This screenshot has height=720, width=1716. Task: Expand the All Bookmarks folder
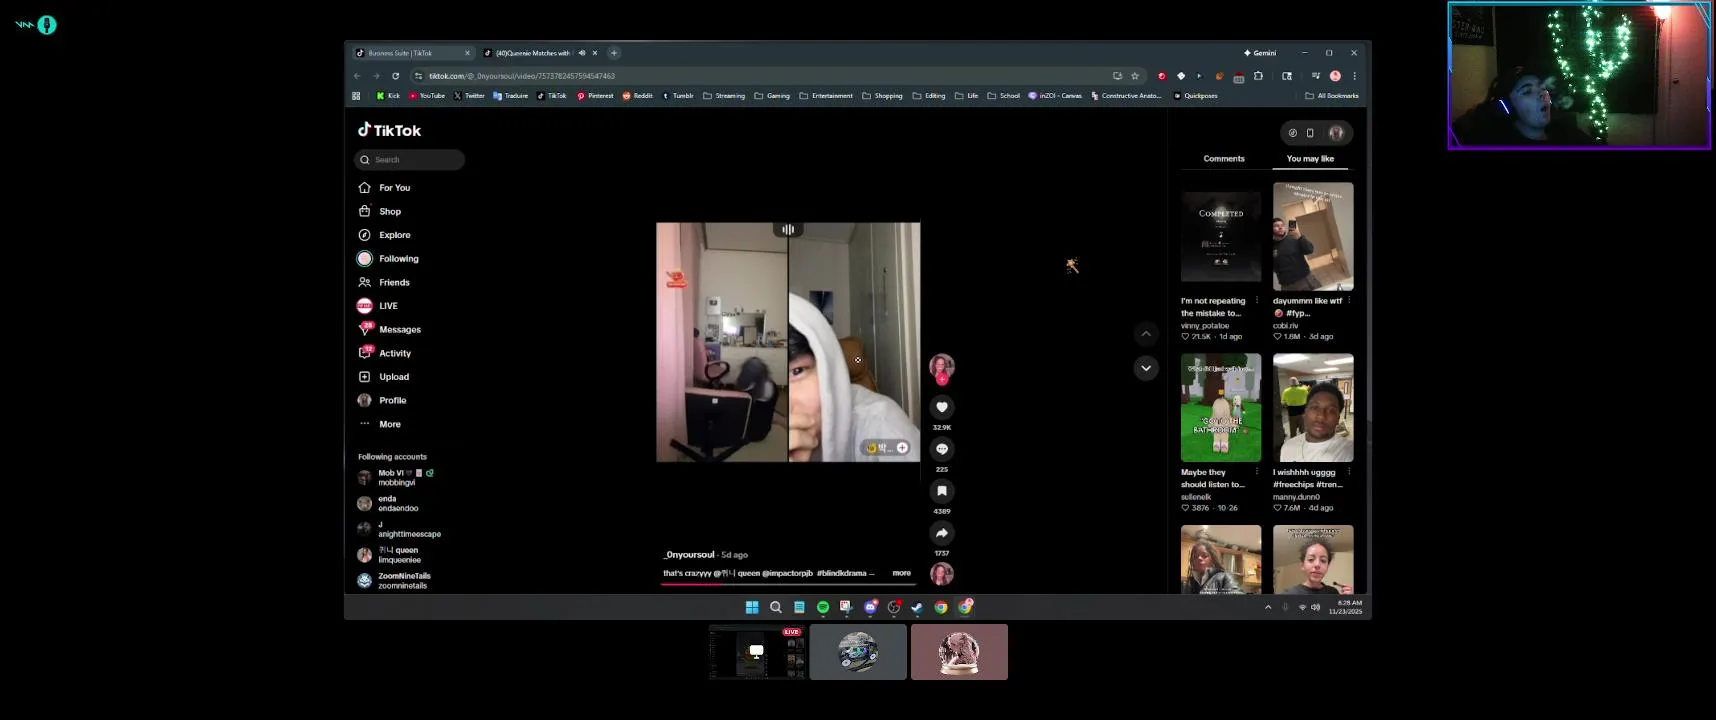1332,96
